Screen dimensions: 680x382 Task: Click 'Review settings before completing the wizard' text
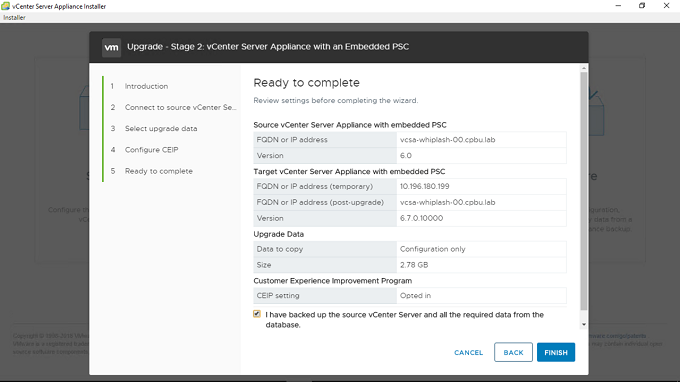click(x=336, y=101)
